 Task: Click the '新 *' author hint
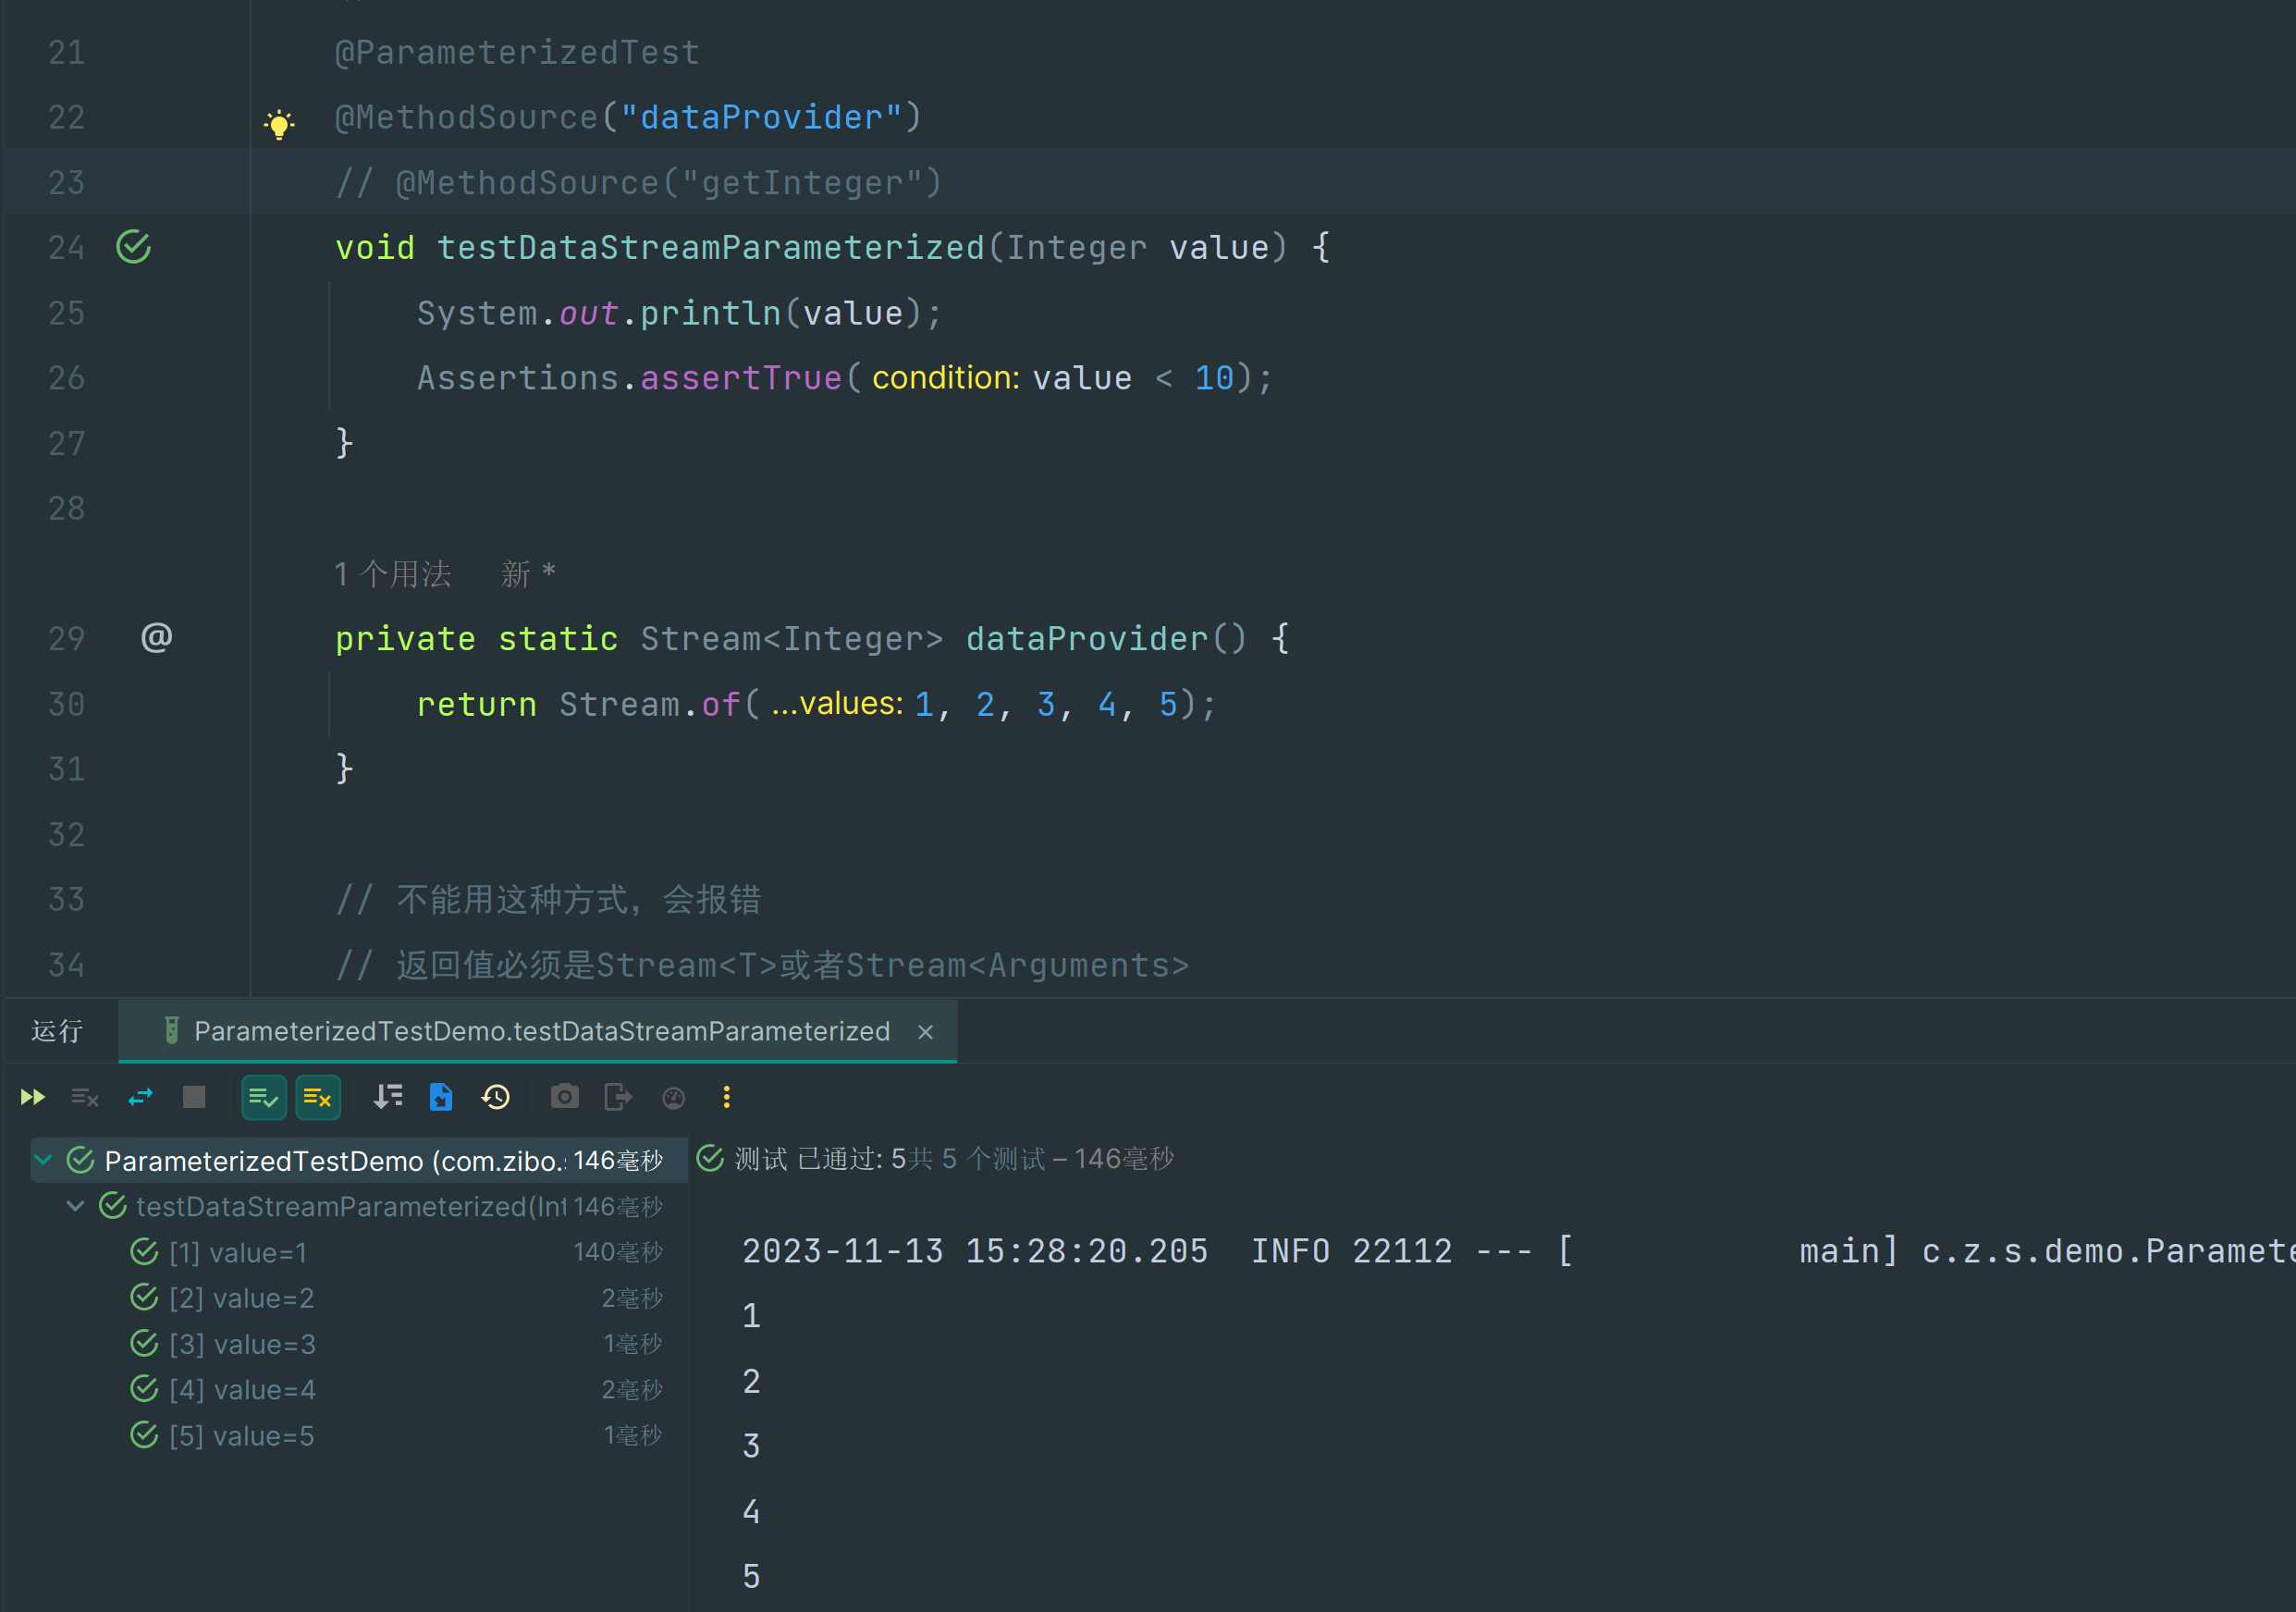(529, 574)
